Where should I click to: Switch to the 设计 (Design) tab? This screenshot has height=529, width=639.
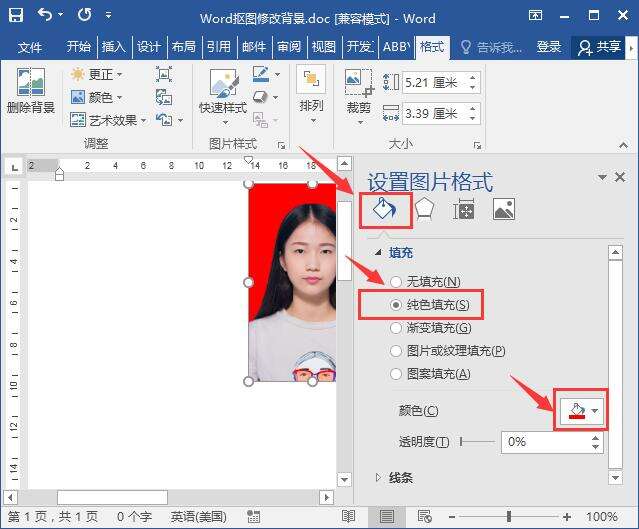(x=149, y=47)
